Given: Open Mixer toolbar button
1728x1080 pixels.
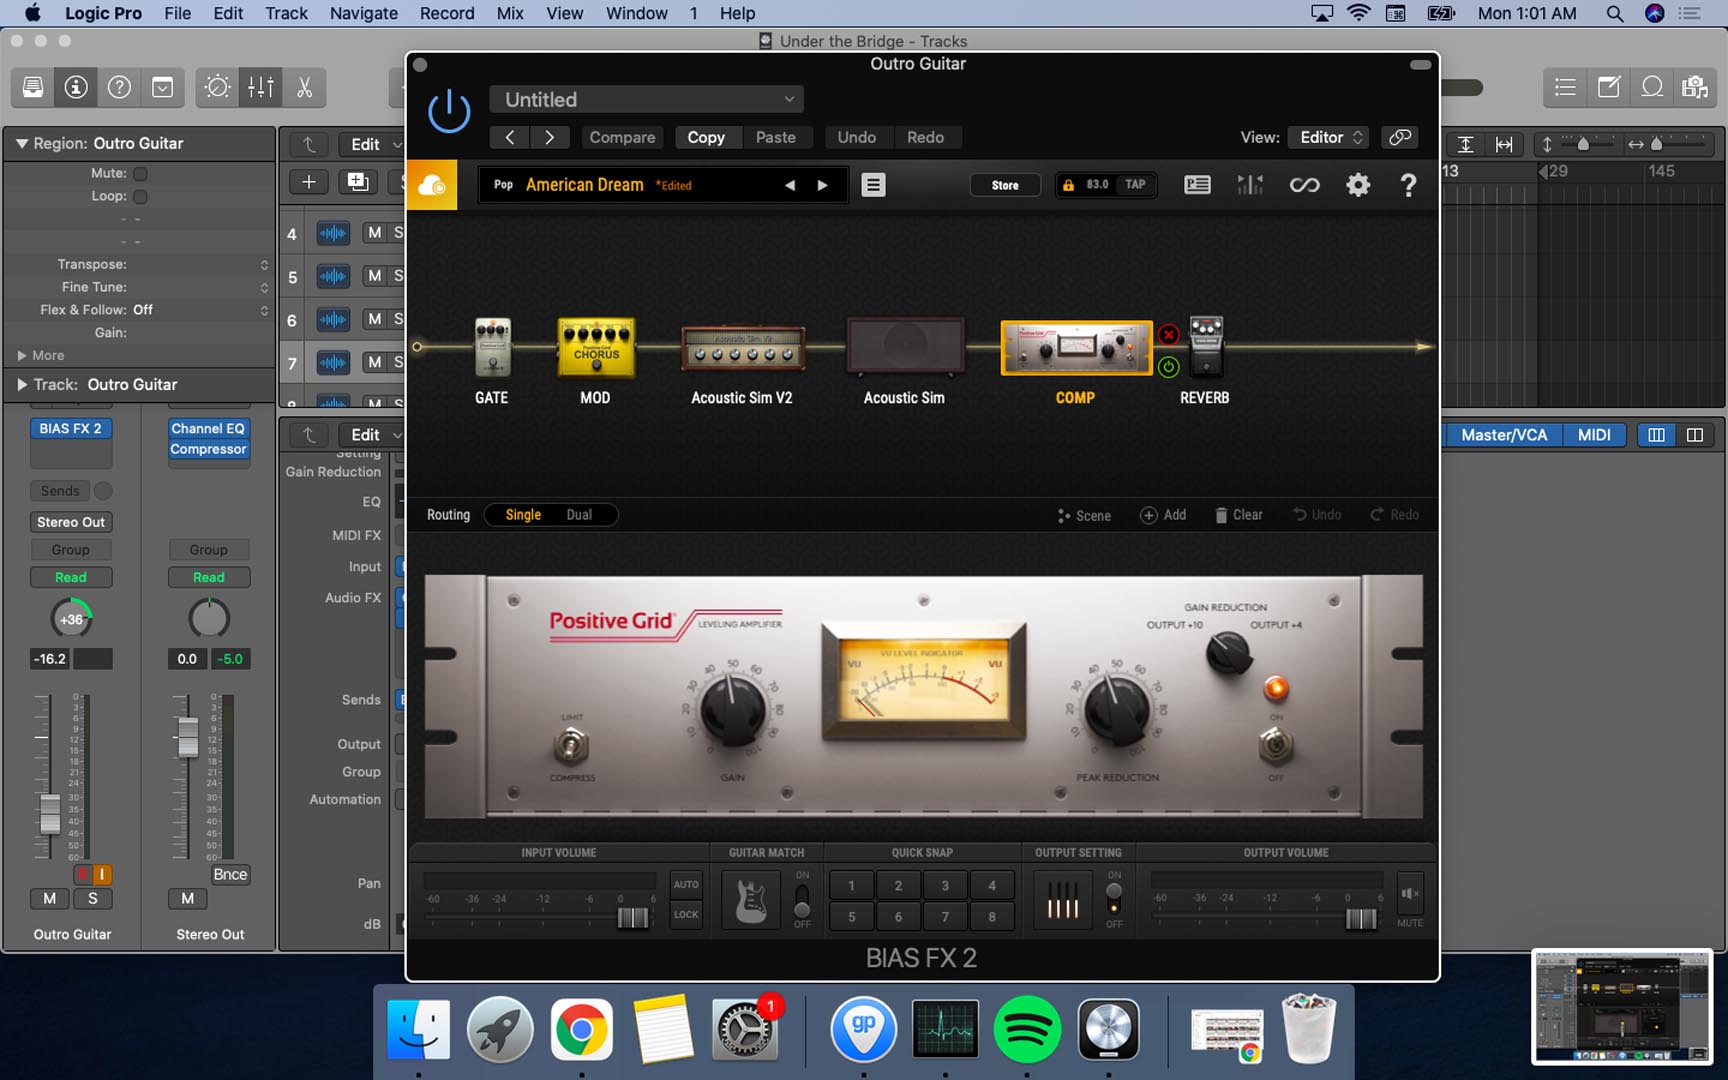Looking at the screenshot, I should click(261, 87).
